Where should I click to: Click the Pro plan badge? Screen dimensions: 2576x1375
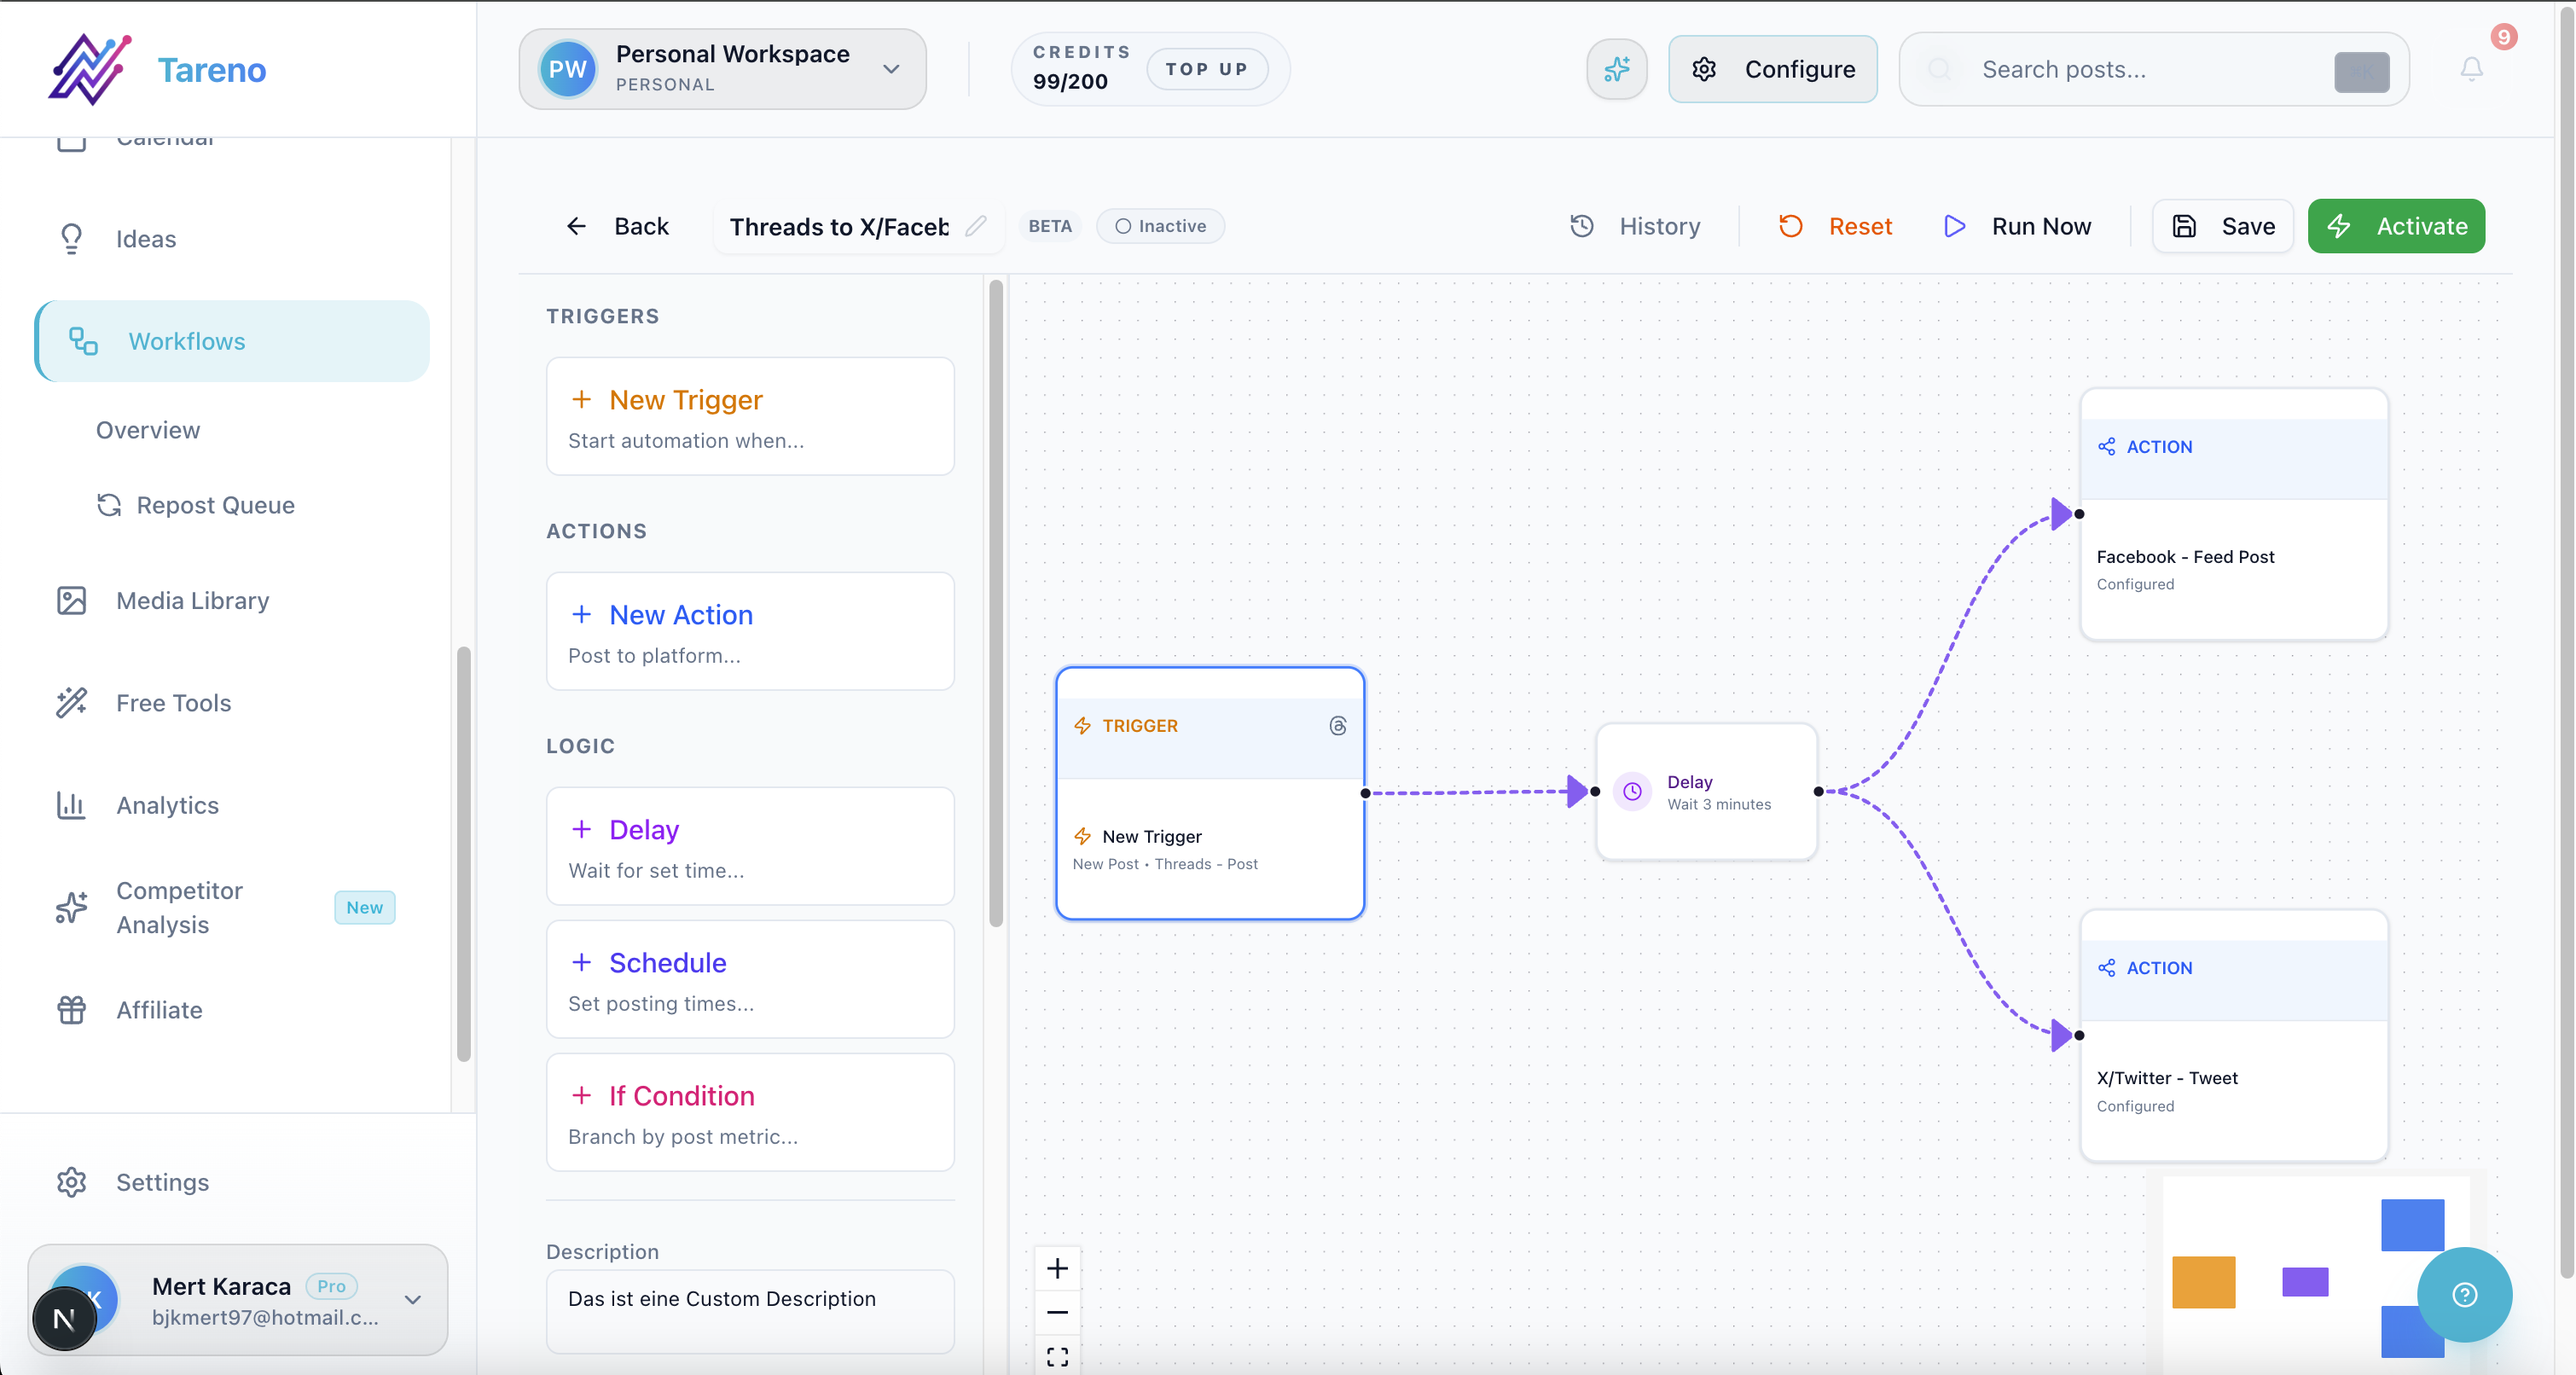tap(331, 1286)
